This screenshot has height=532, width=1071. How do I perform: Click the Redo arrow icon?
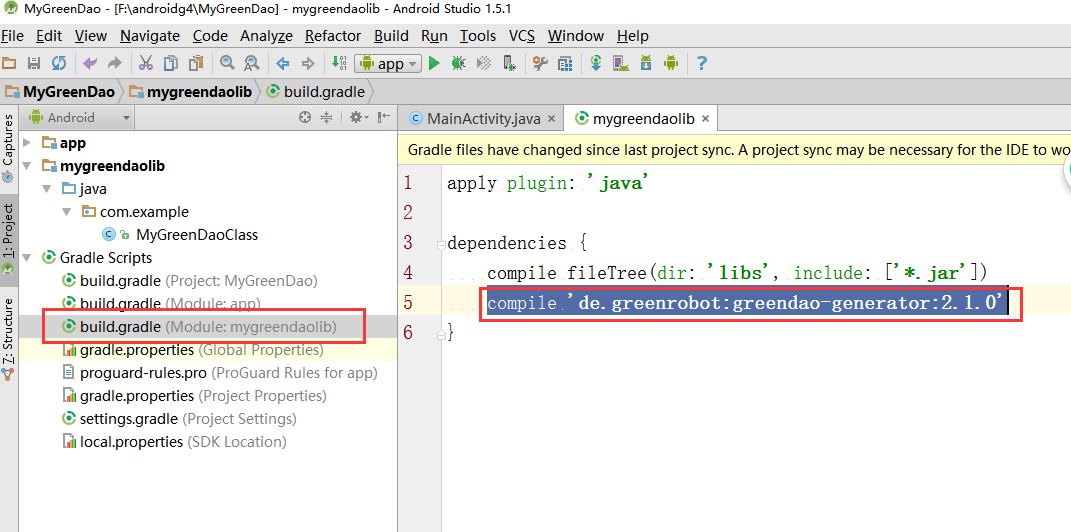[115, 64]
